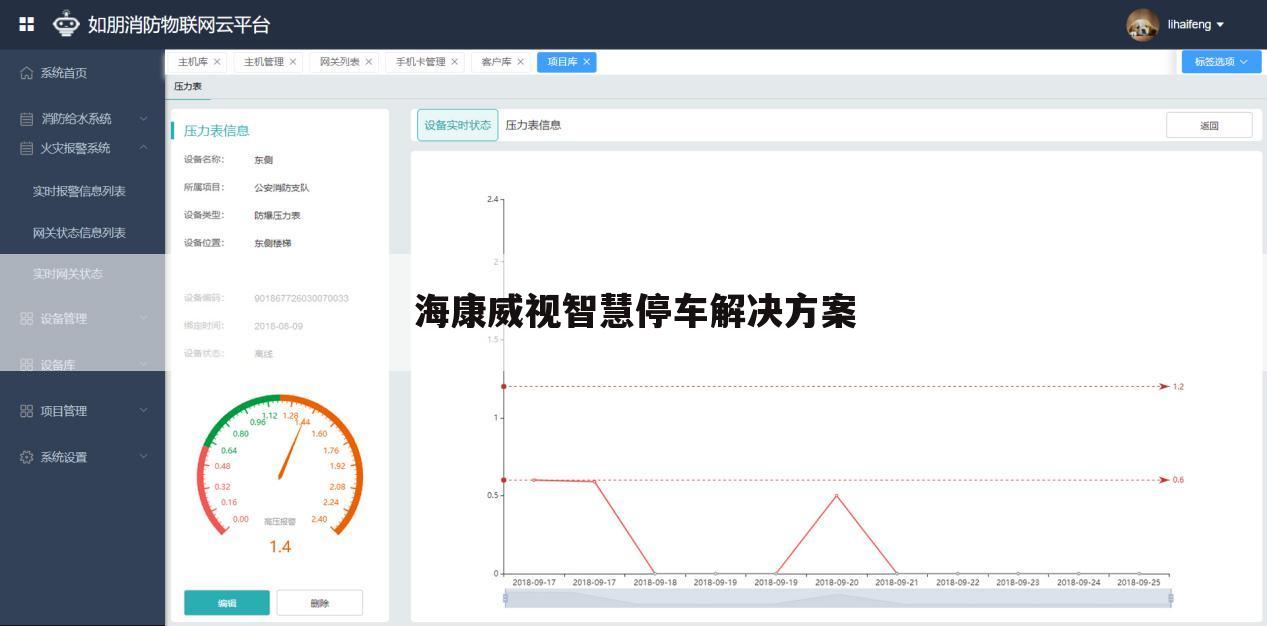The height and width of the screenshot is (626, 1267).
Task: Click the bind date 2018-05-09
Action: tap(278, 326)
